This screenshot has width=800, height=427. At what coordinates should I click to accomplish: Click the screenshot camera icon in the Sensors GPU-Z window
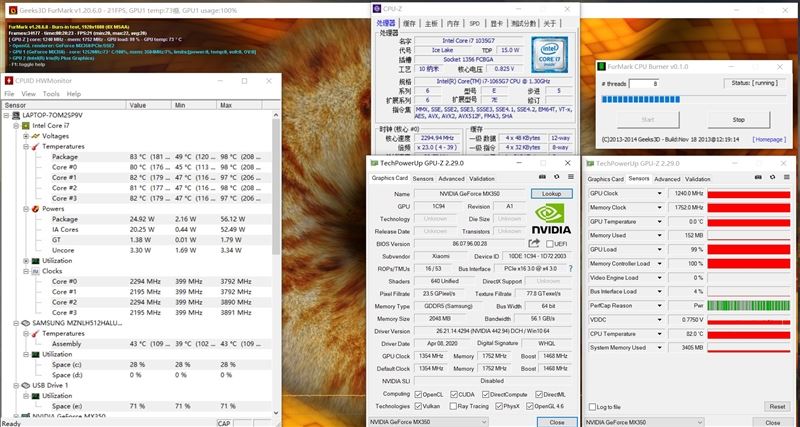(758, 177)
